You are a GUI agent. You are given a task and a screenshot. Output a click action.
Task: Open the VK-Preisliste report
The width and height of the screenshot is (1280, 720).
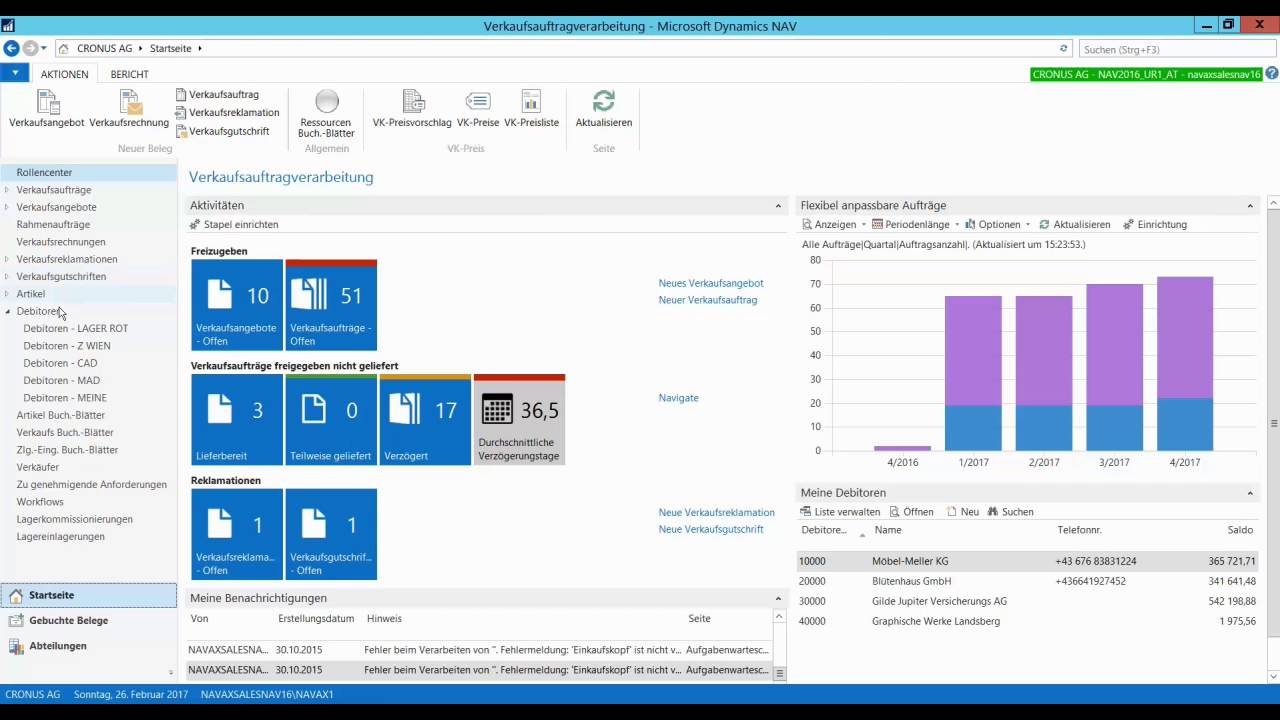[x=531, y=109]
